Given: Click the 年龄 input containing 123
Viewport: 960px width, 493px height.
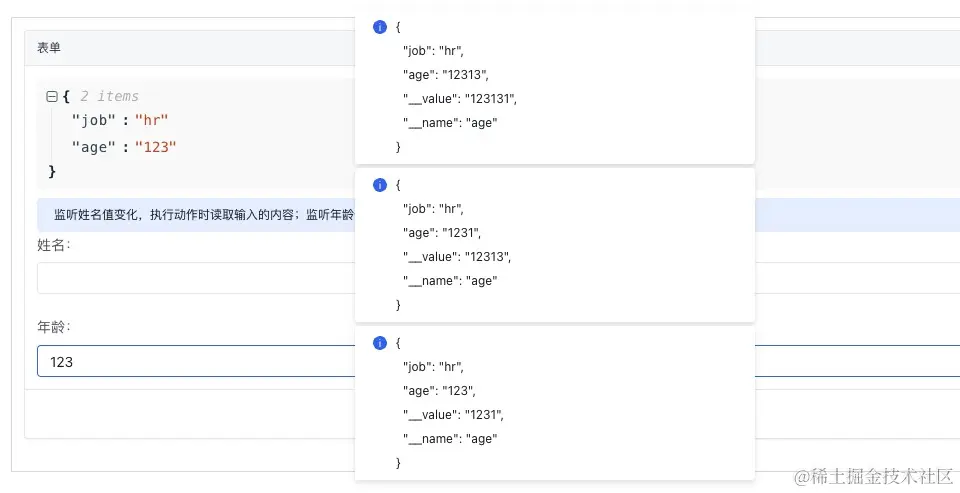Looking at the screenshot, I should [195, 361].
